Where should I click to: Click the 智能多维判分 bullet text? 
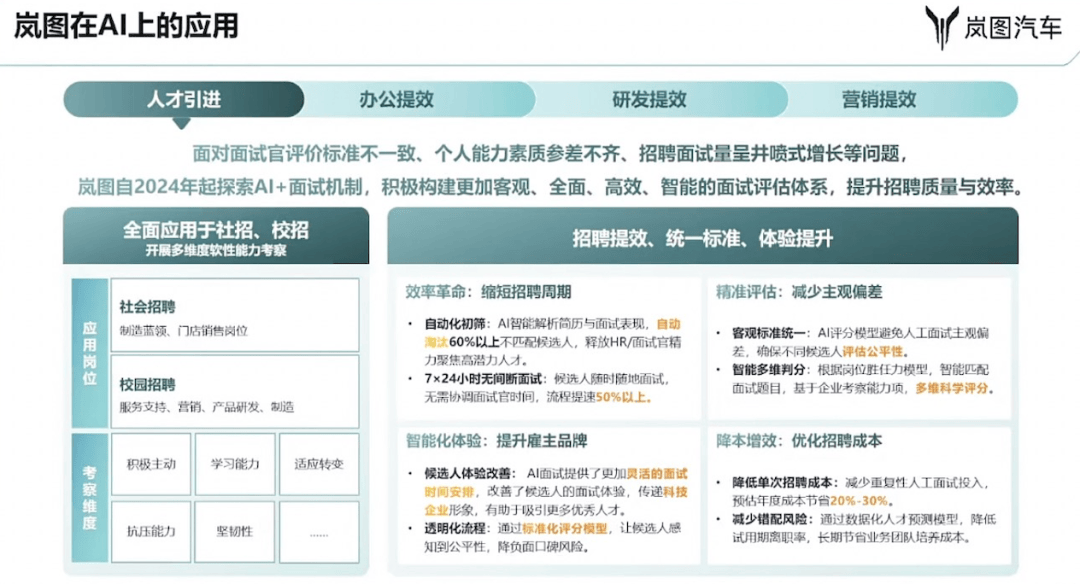768,370
